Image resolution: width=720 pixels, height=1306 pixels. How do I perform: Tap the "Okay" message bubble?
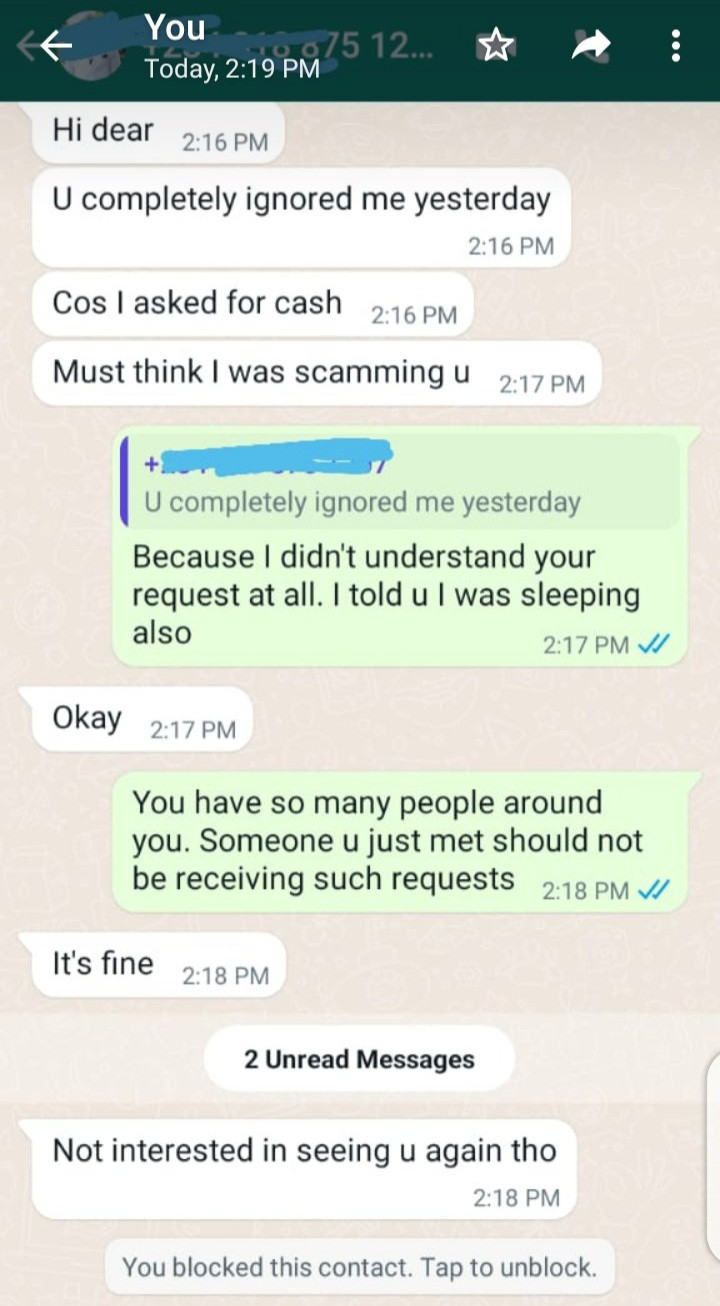[x=142, y=720]
